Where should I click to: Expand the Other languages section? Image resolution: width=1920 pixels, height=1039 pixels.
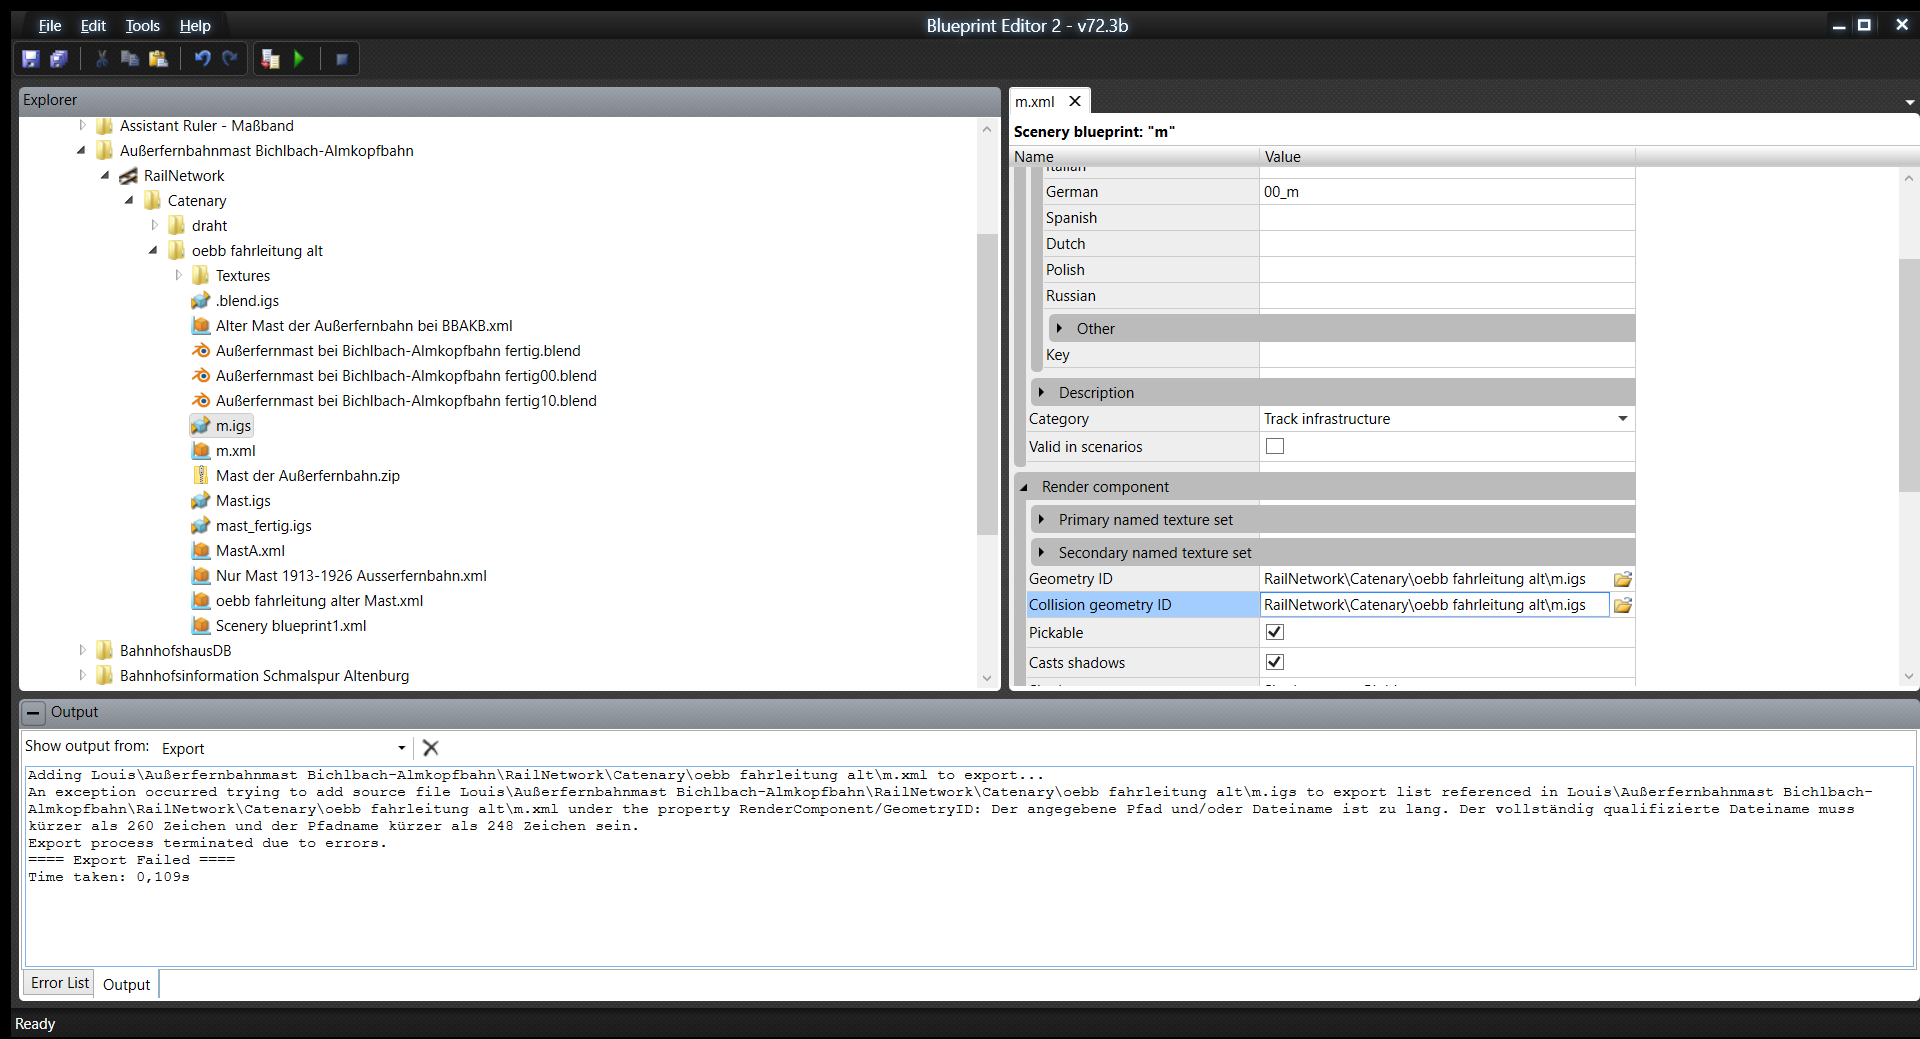point(1059,329)
